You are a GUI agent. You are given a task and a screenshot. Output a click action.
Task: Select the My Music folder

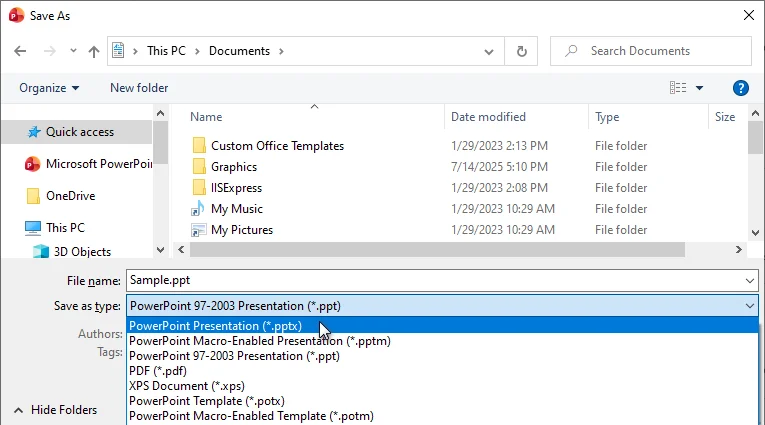pyautogui.click(x=237, y=209)
